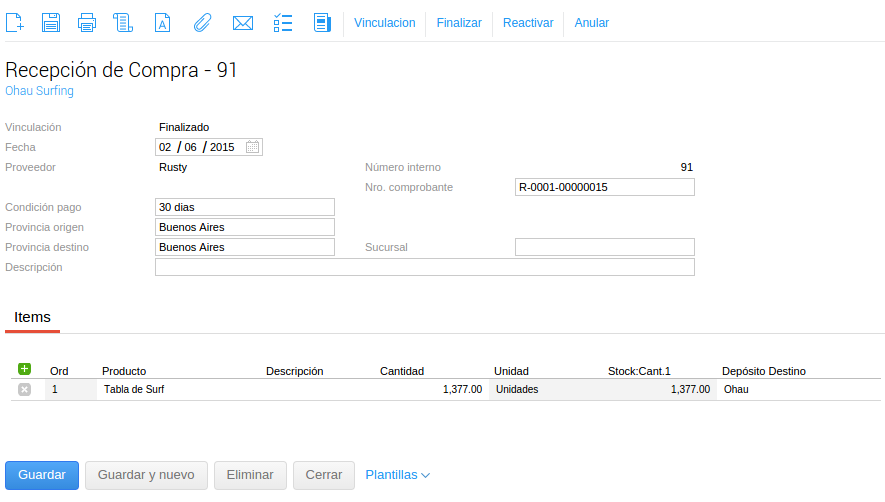Click the Depósito Destino column header
The width and height of the screenshot is (885, 502).
pyautogui.click(x=764, y=371)
